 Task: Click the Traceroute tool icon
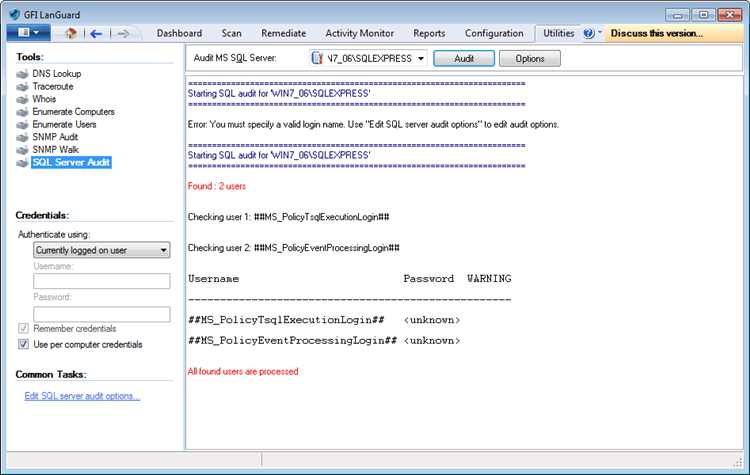(x=22, y=87)
